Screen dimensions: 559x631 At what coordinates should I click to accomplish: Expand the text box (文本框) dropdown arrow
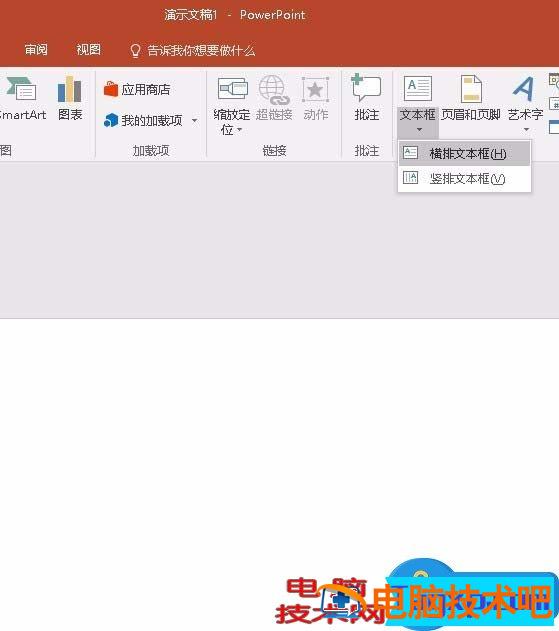click(419, 130)
